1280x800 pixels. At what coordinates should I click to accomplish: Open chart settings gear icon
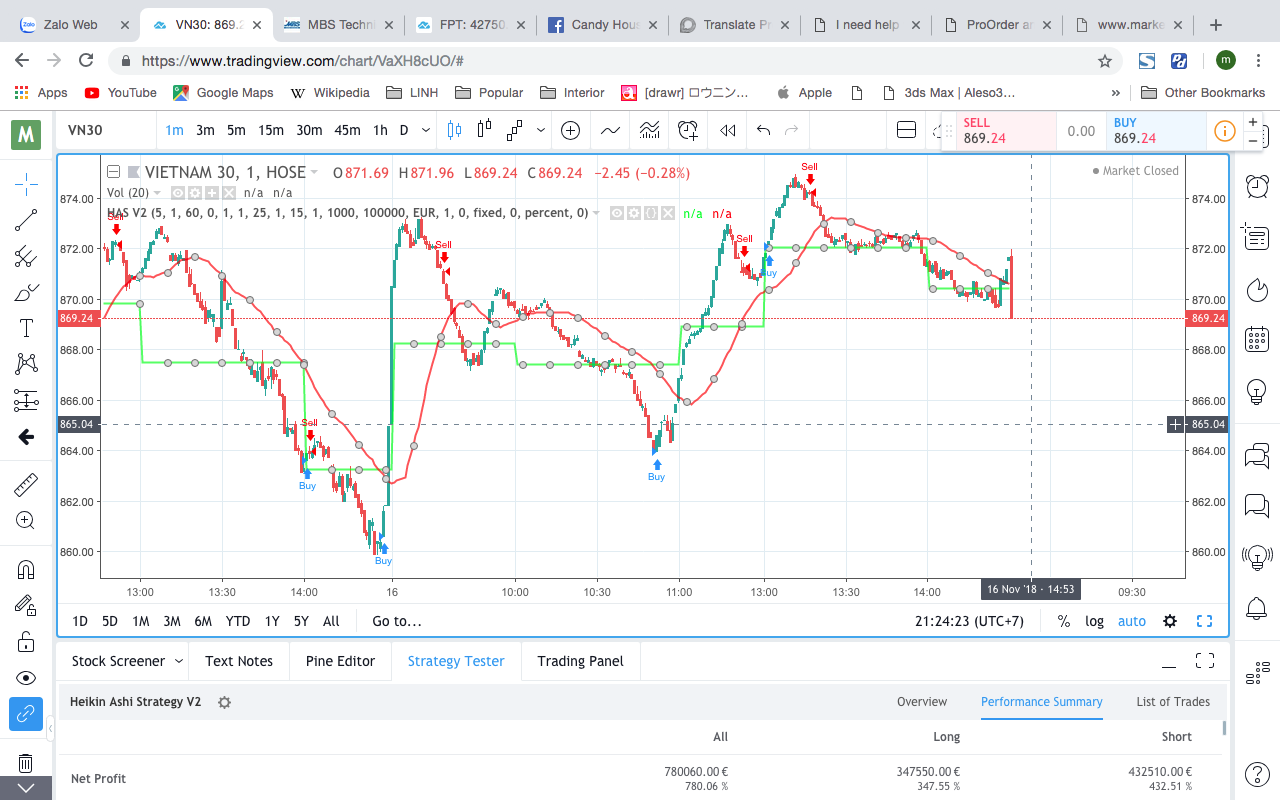tap(1169, 621)
